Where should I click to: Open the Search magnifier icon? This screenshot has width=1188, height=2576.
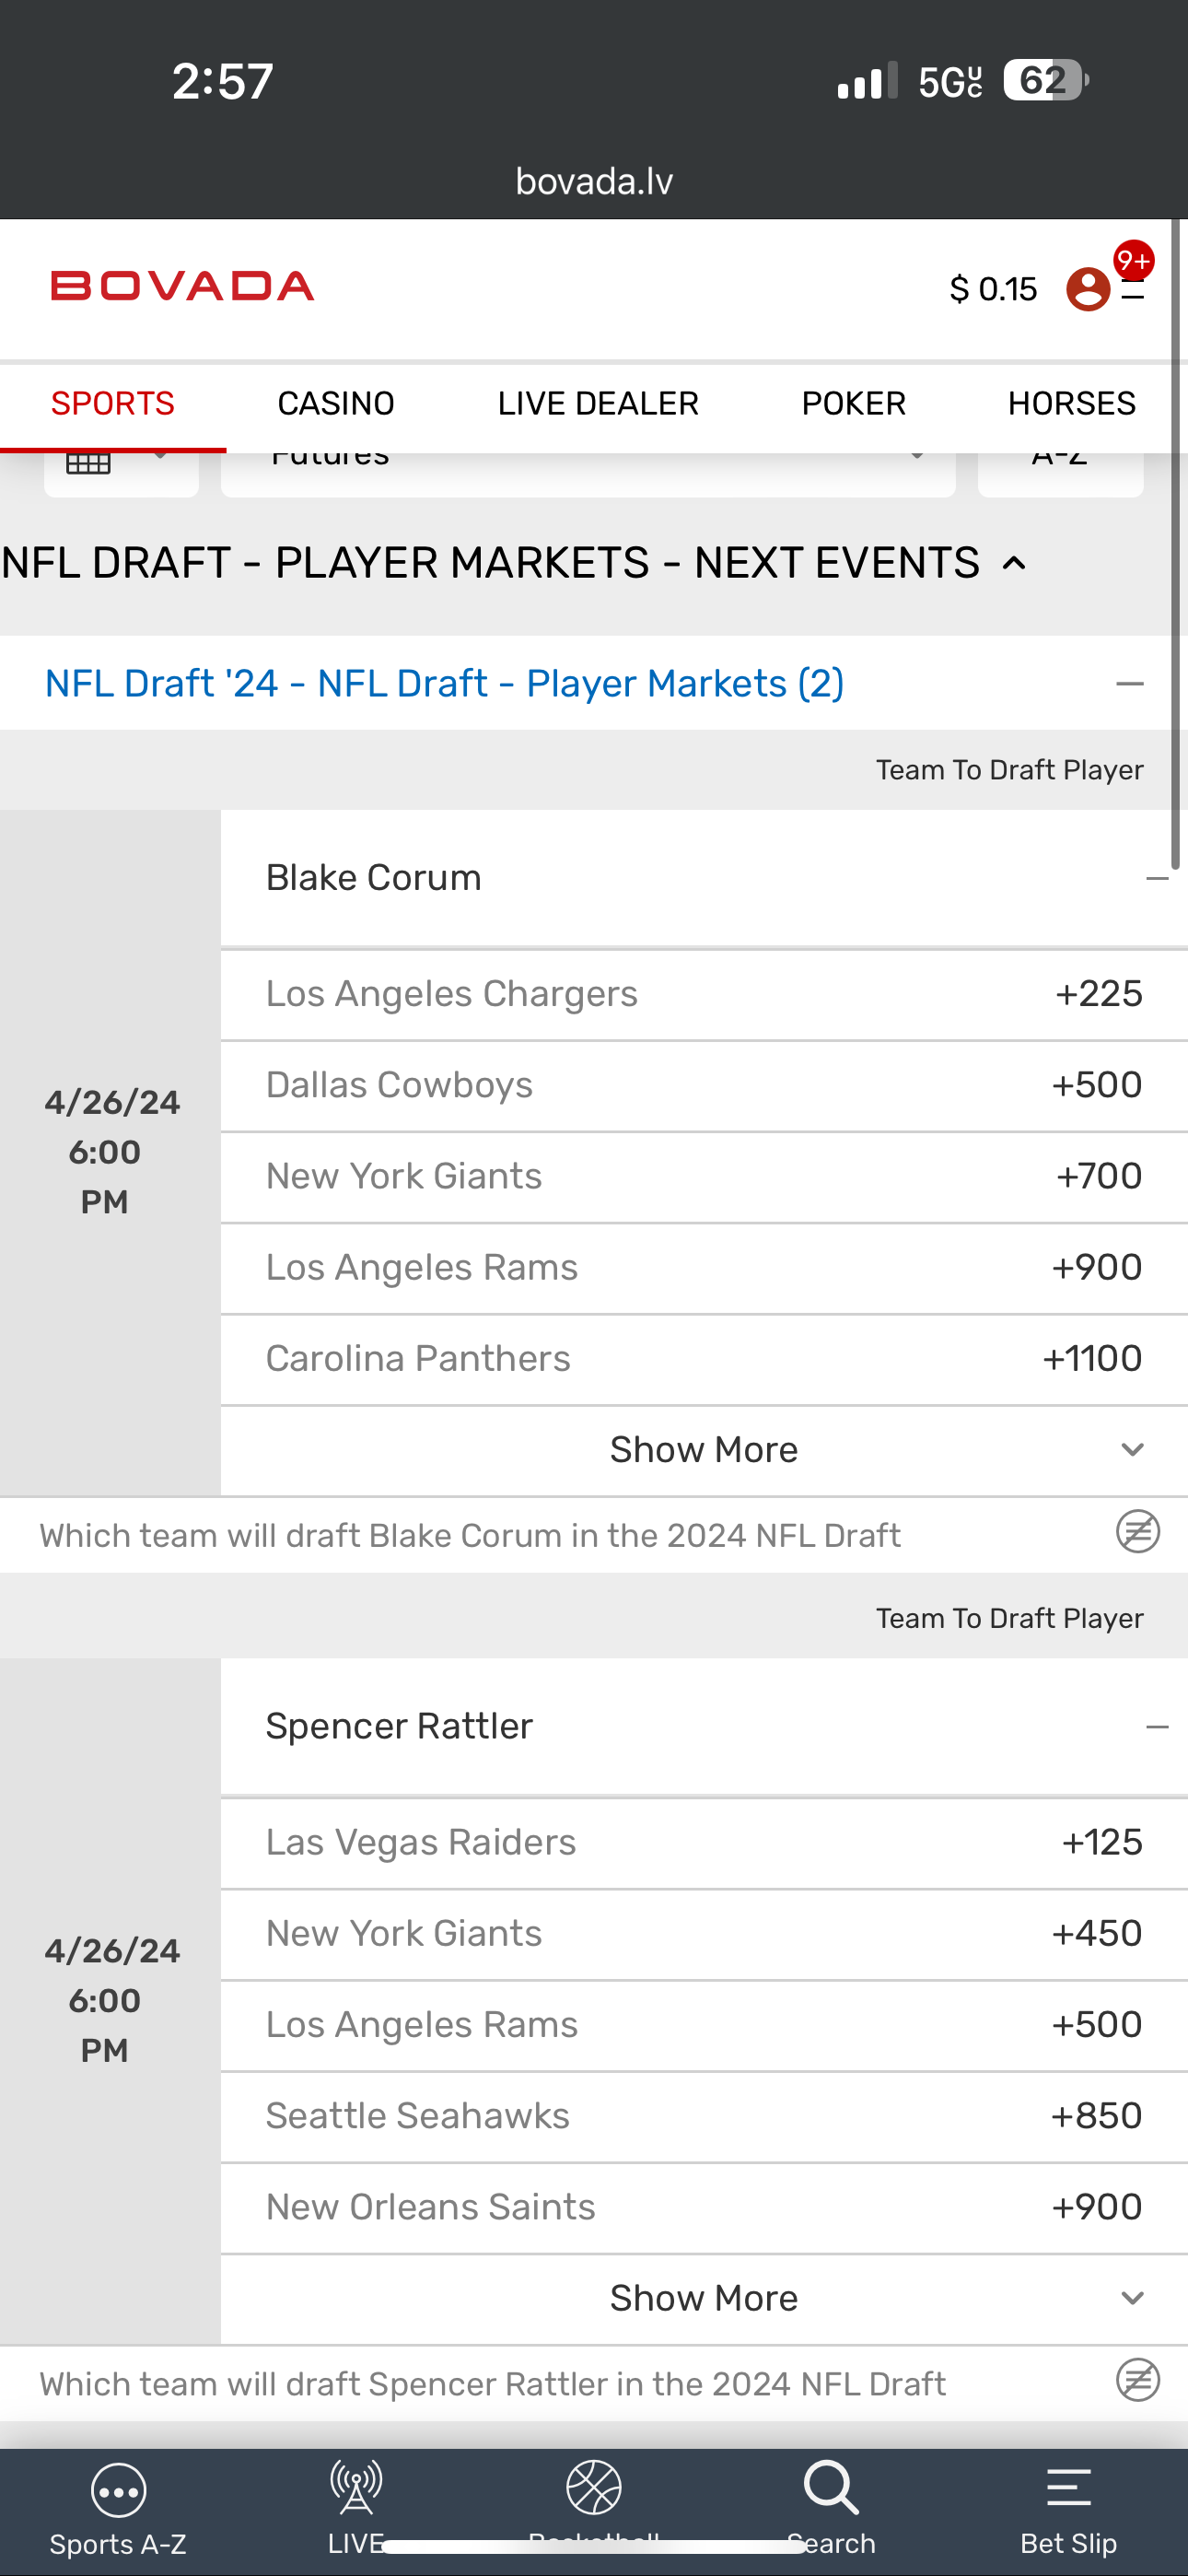[831, 2488]
